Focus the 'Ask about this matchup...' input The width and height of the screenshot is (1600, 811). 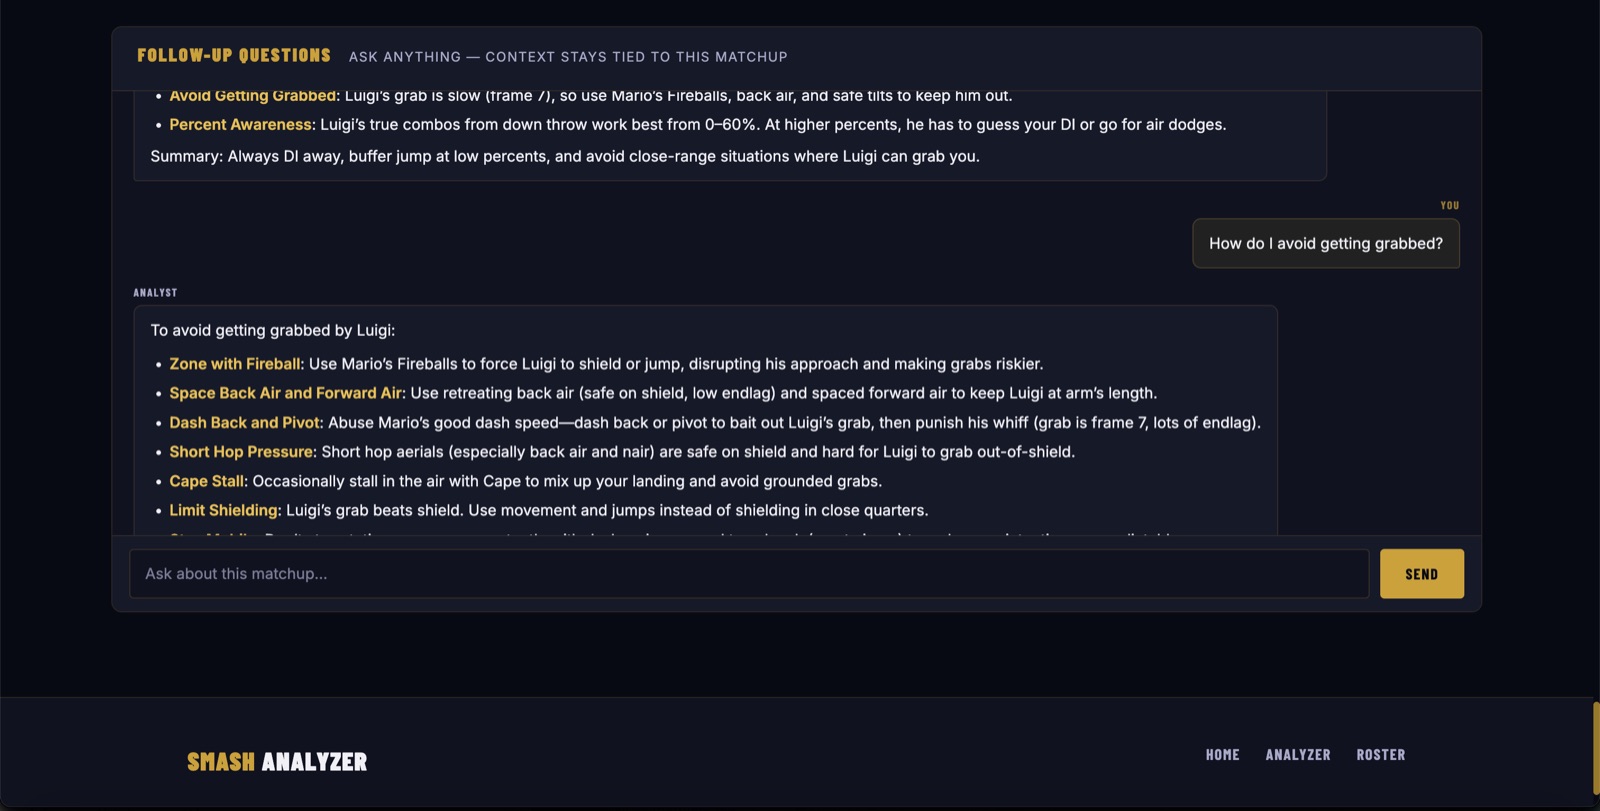[749, 574]
